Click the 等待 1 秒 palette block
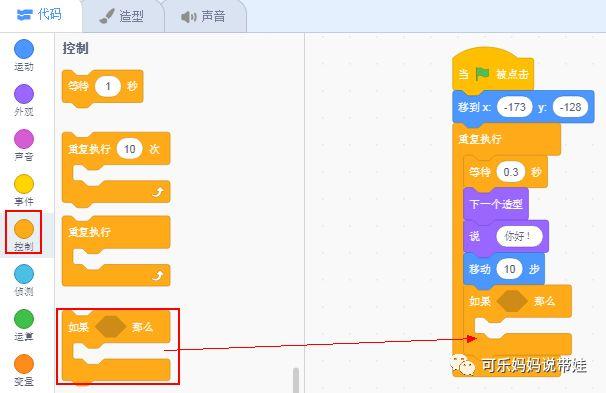 click(102, 88)
